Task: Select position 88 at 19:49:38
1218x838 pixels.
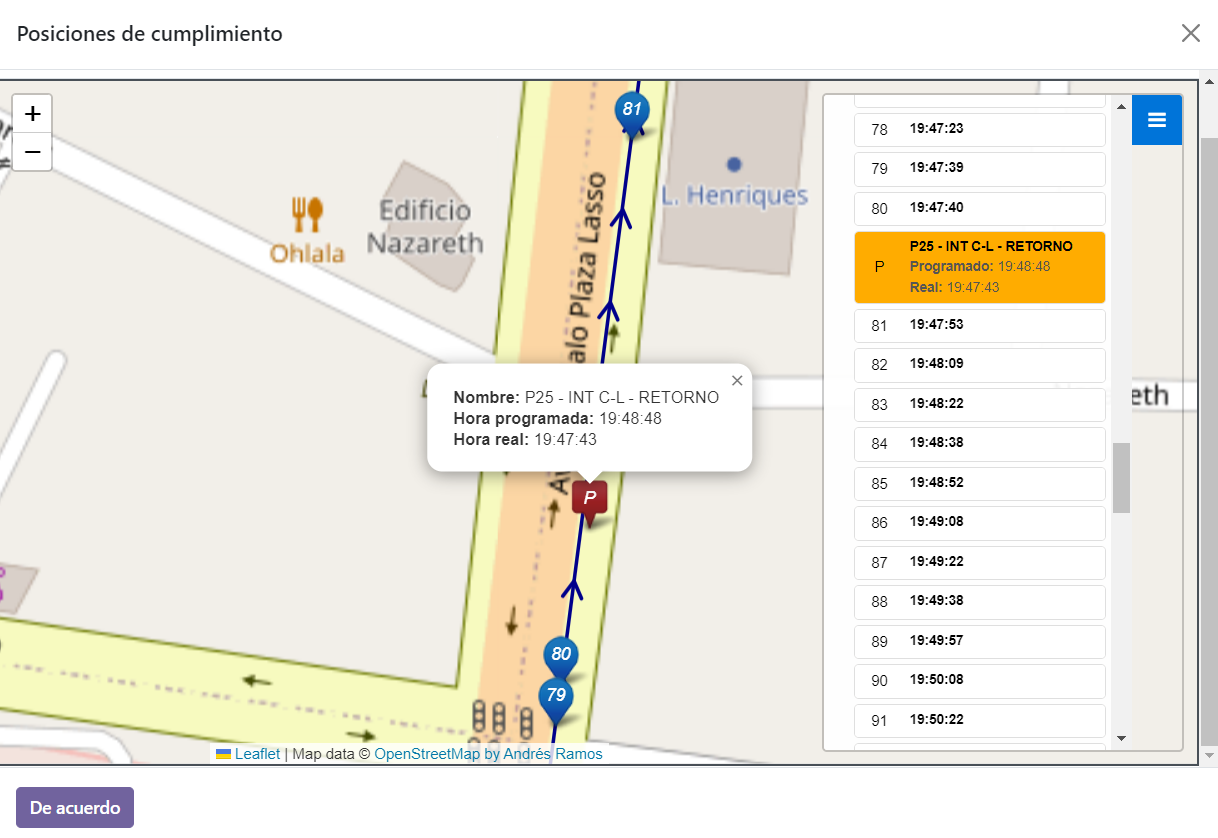Action: [980, 601]
